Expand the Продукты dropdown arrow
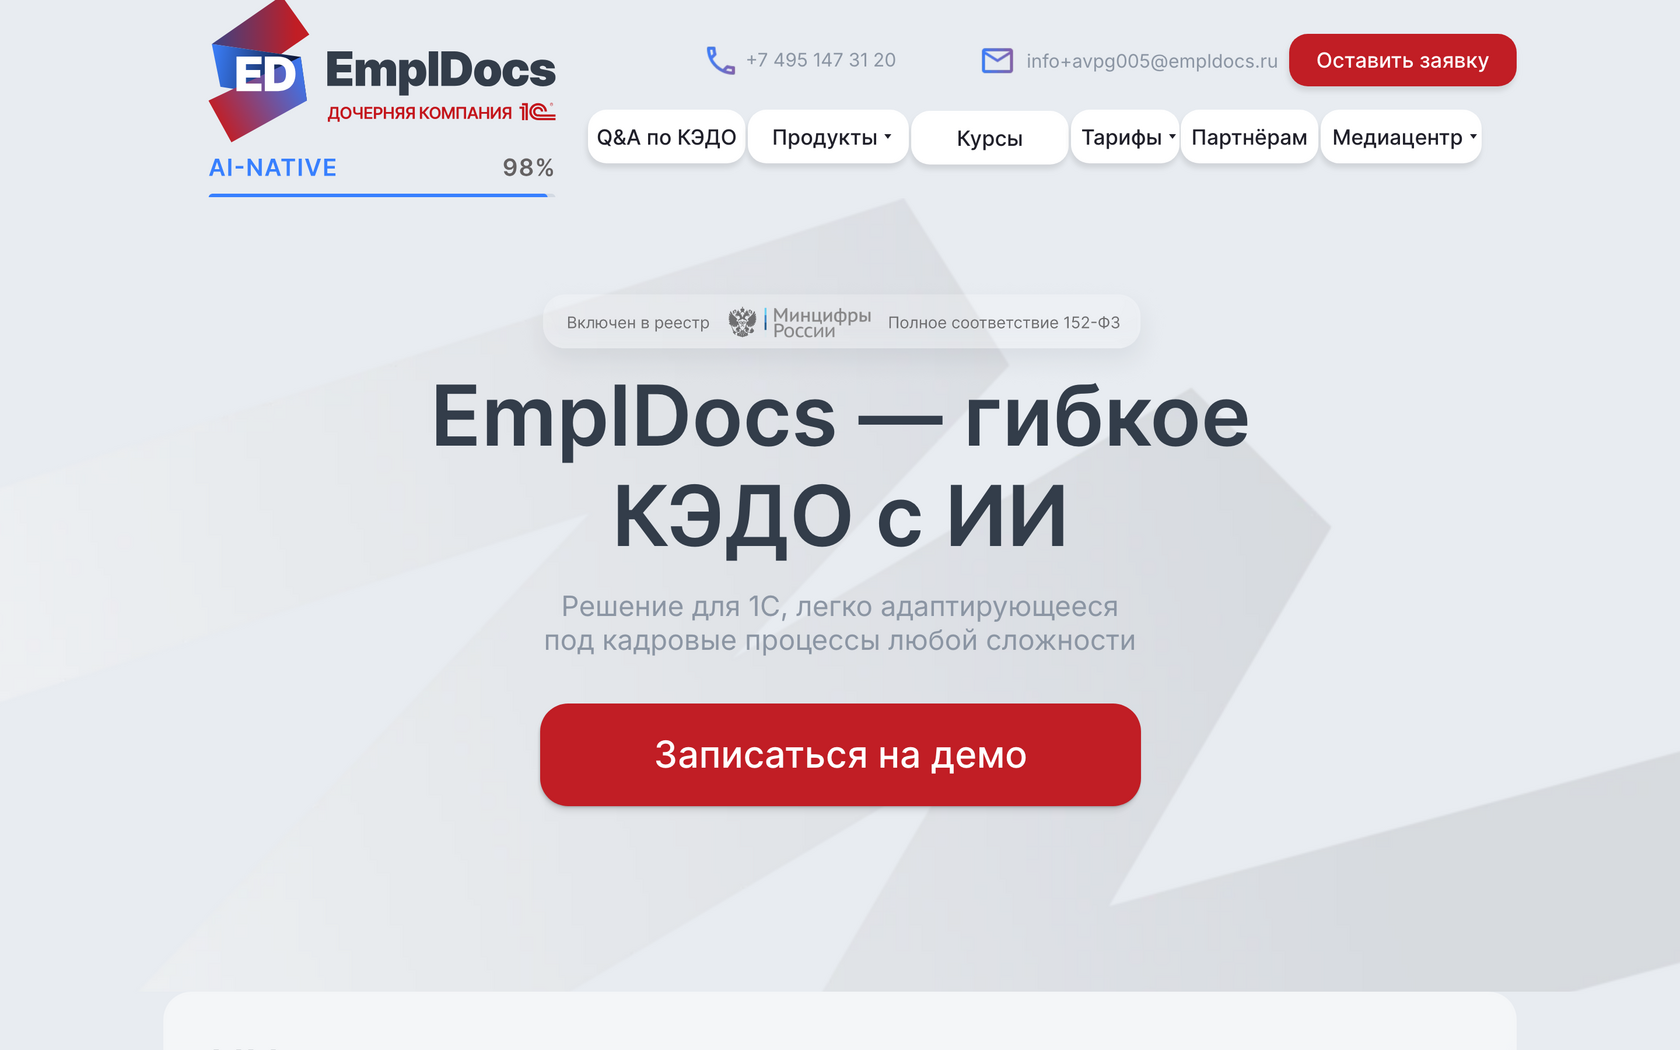 [888, 137]
